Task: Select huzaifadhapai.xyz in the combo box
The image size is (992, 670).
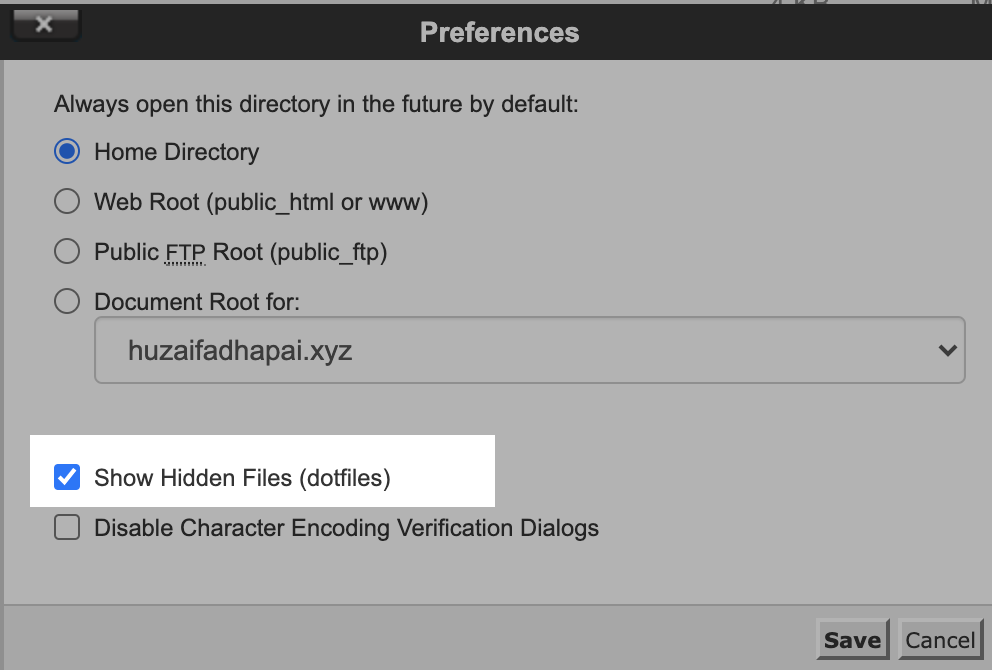Action: (x=529, y=350)
